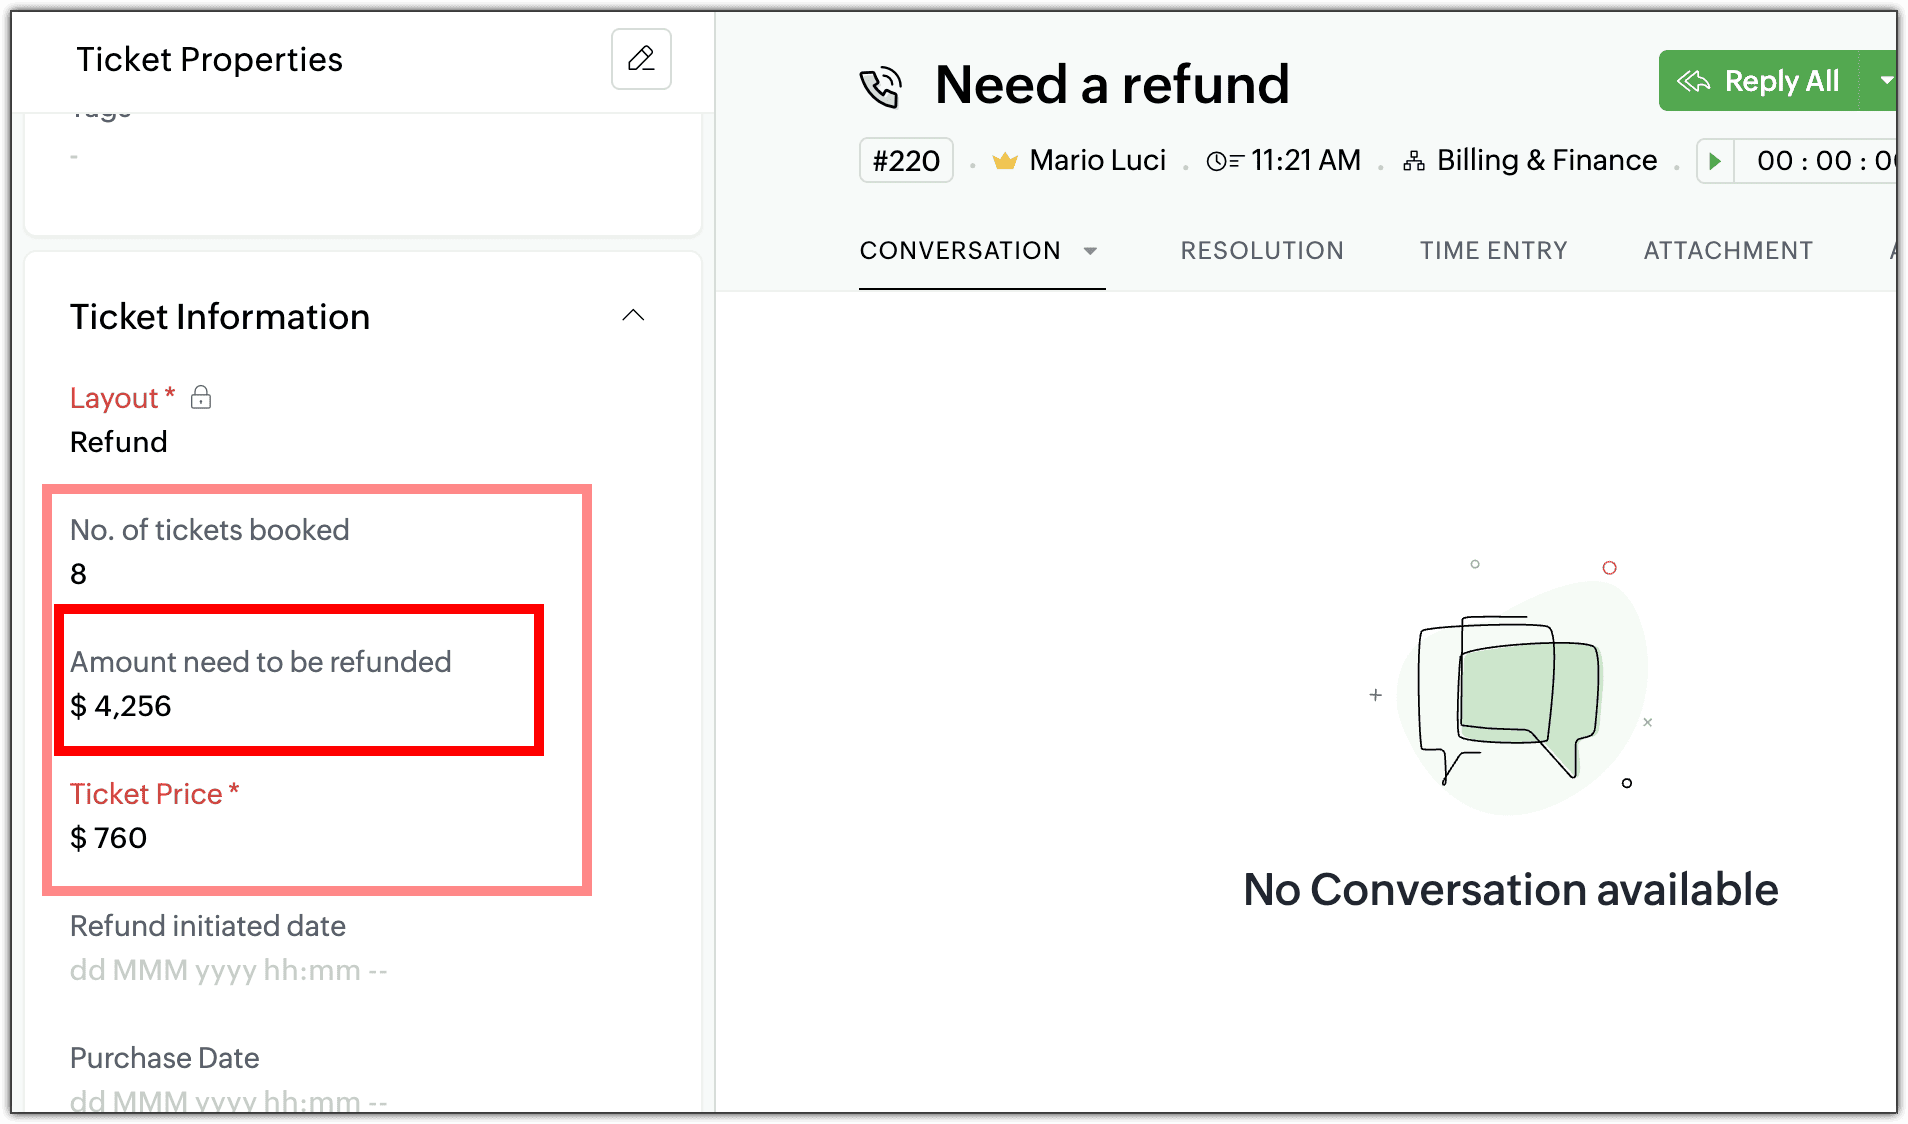Viewport: 1908px width, 1124px height.
Task: Click the lock icon next to Layout
Action: (201, 397)
